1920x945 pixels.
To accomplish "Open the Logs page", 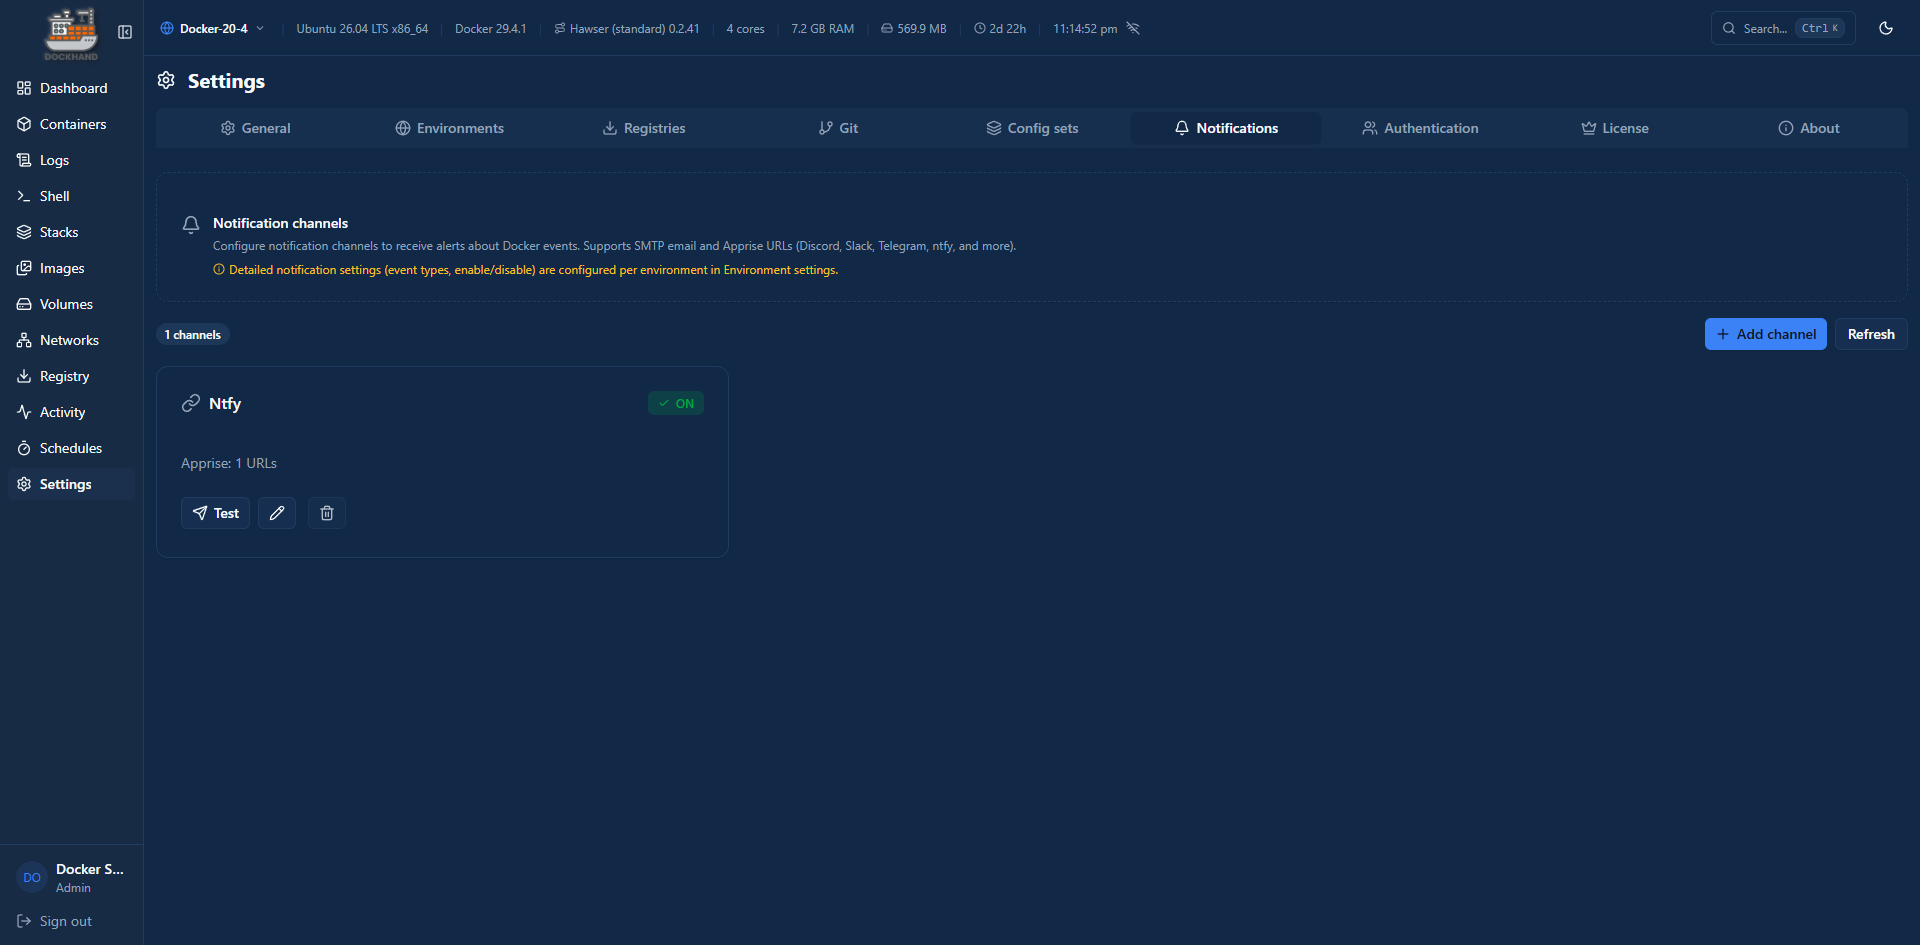I will coord(71,160).
